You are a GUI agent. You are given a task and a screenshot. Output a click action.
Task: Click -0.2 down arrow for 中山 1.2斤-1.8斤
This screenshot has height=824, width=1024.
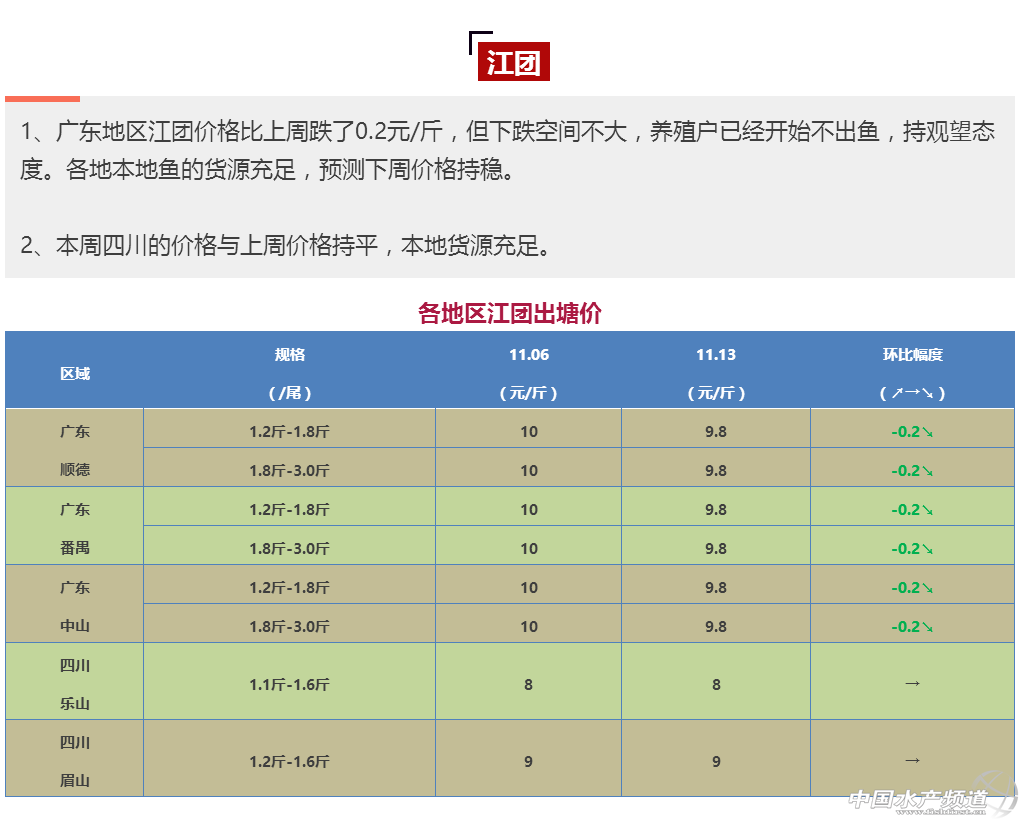[912, 587]
